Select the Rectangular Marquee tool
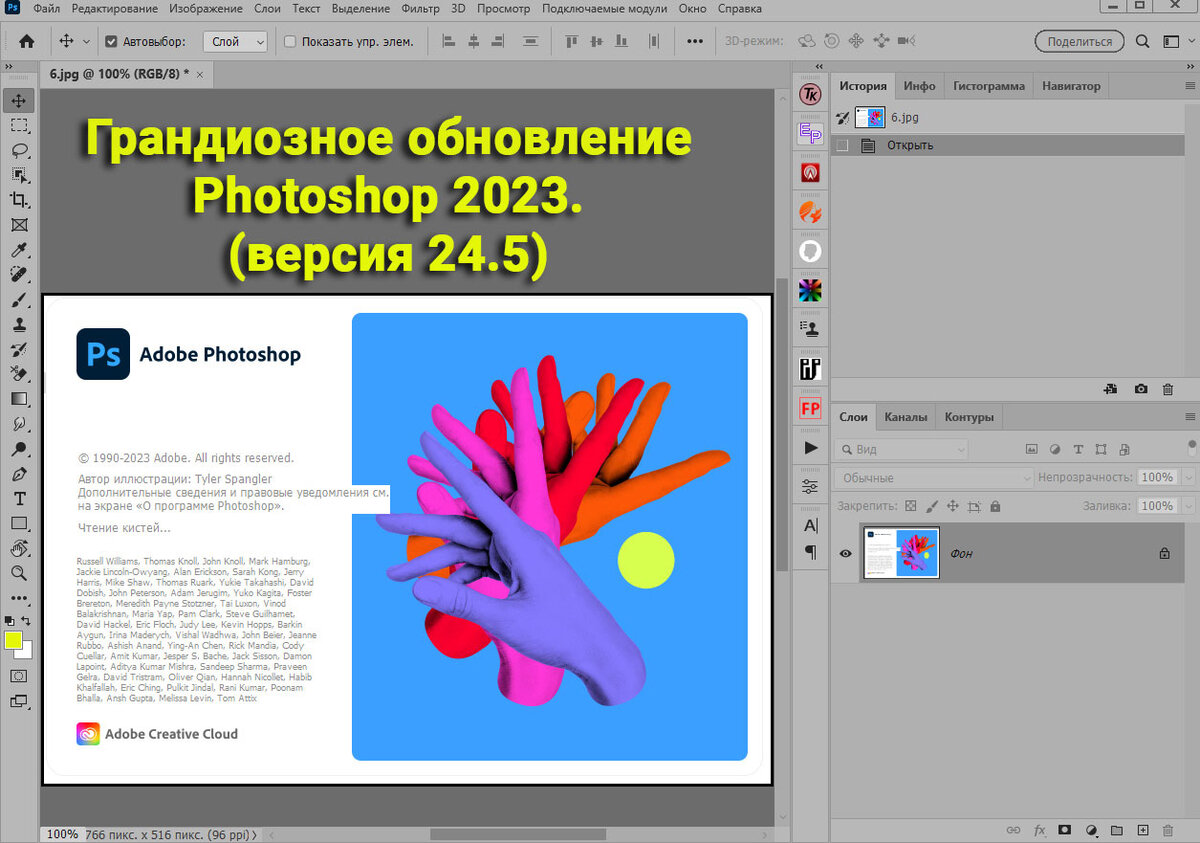The width and height of the screenshot is (1200, 843). (x=19, y=126)
